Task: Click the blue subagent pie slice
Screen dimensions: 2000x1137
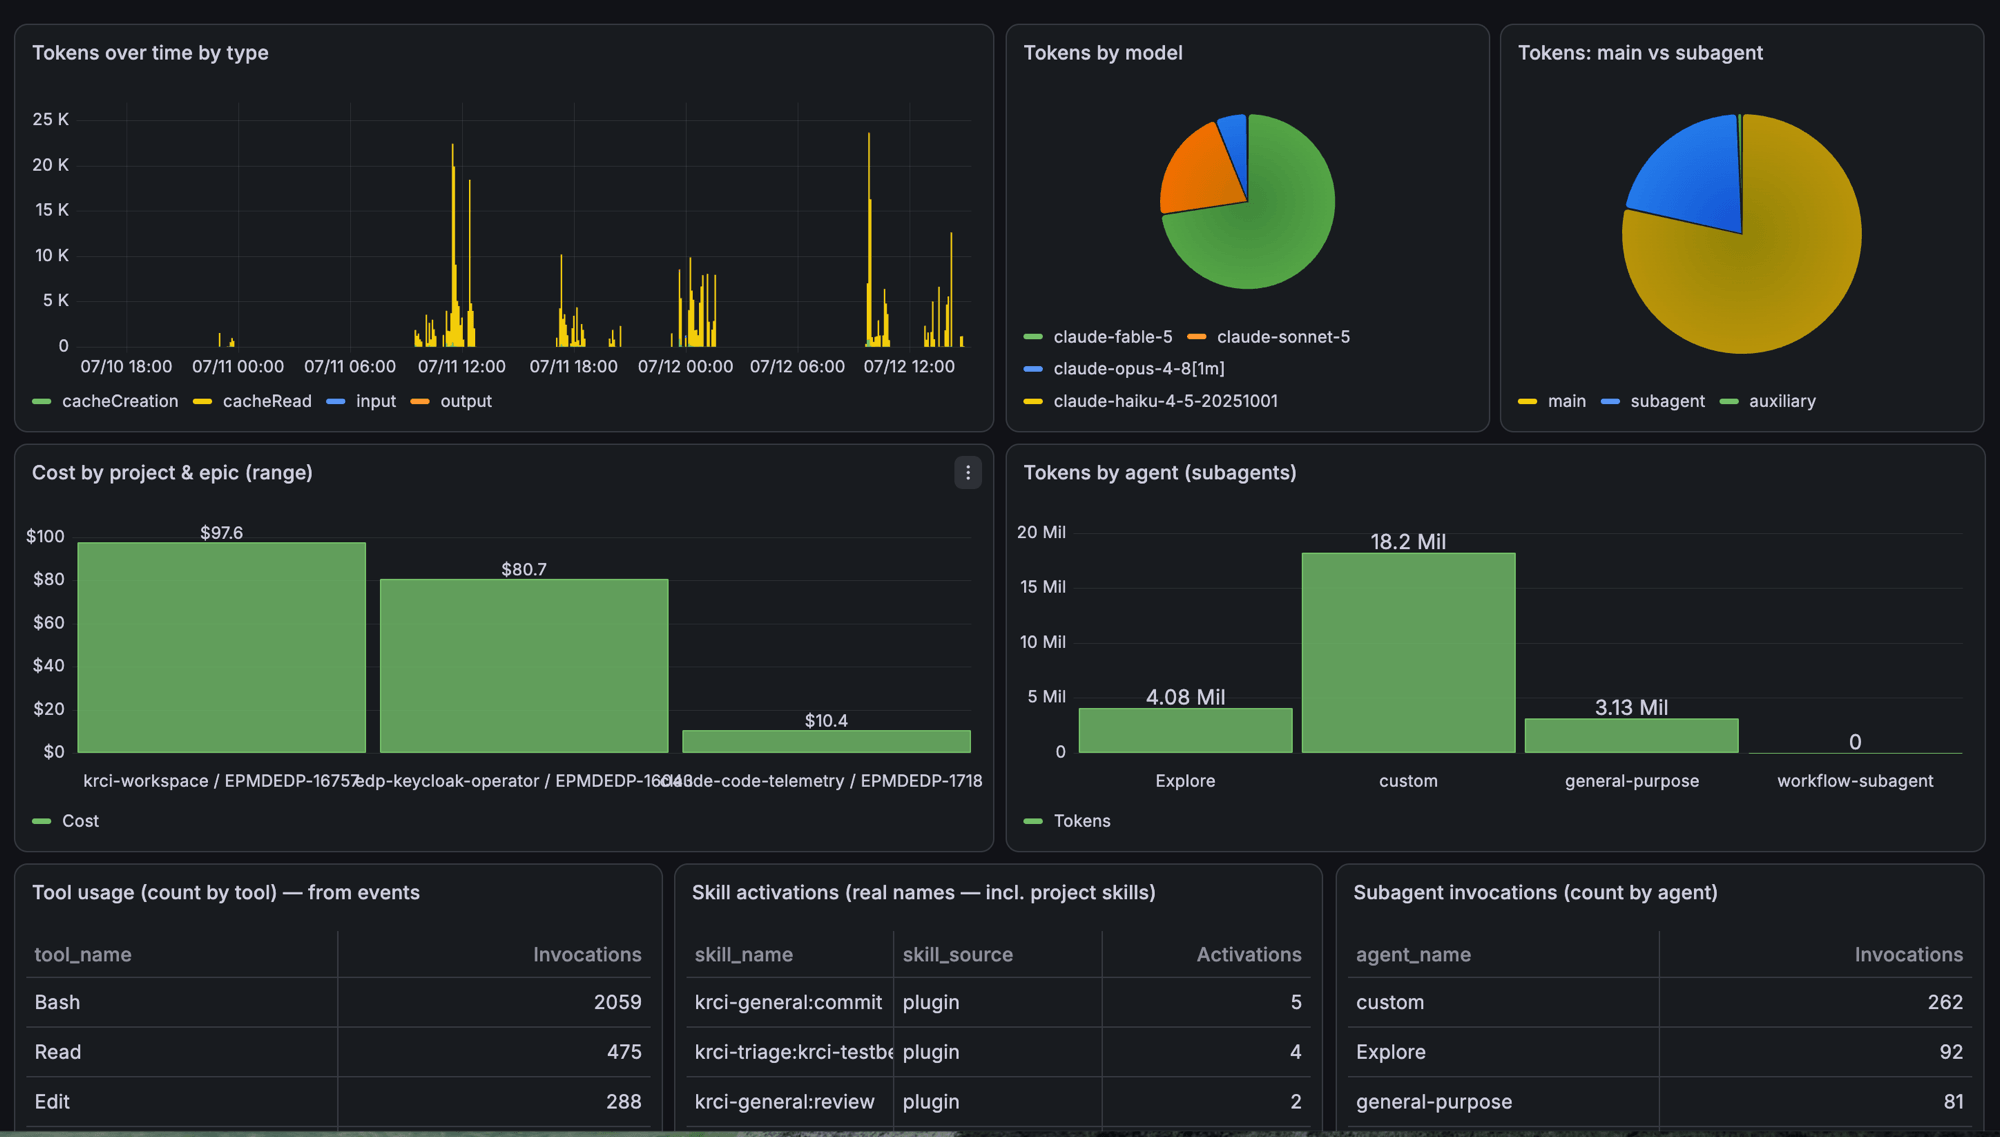Action: click(1695, 170)
